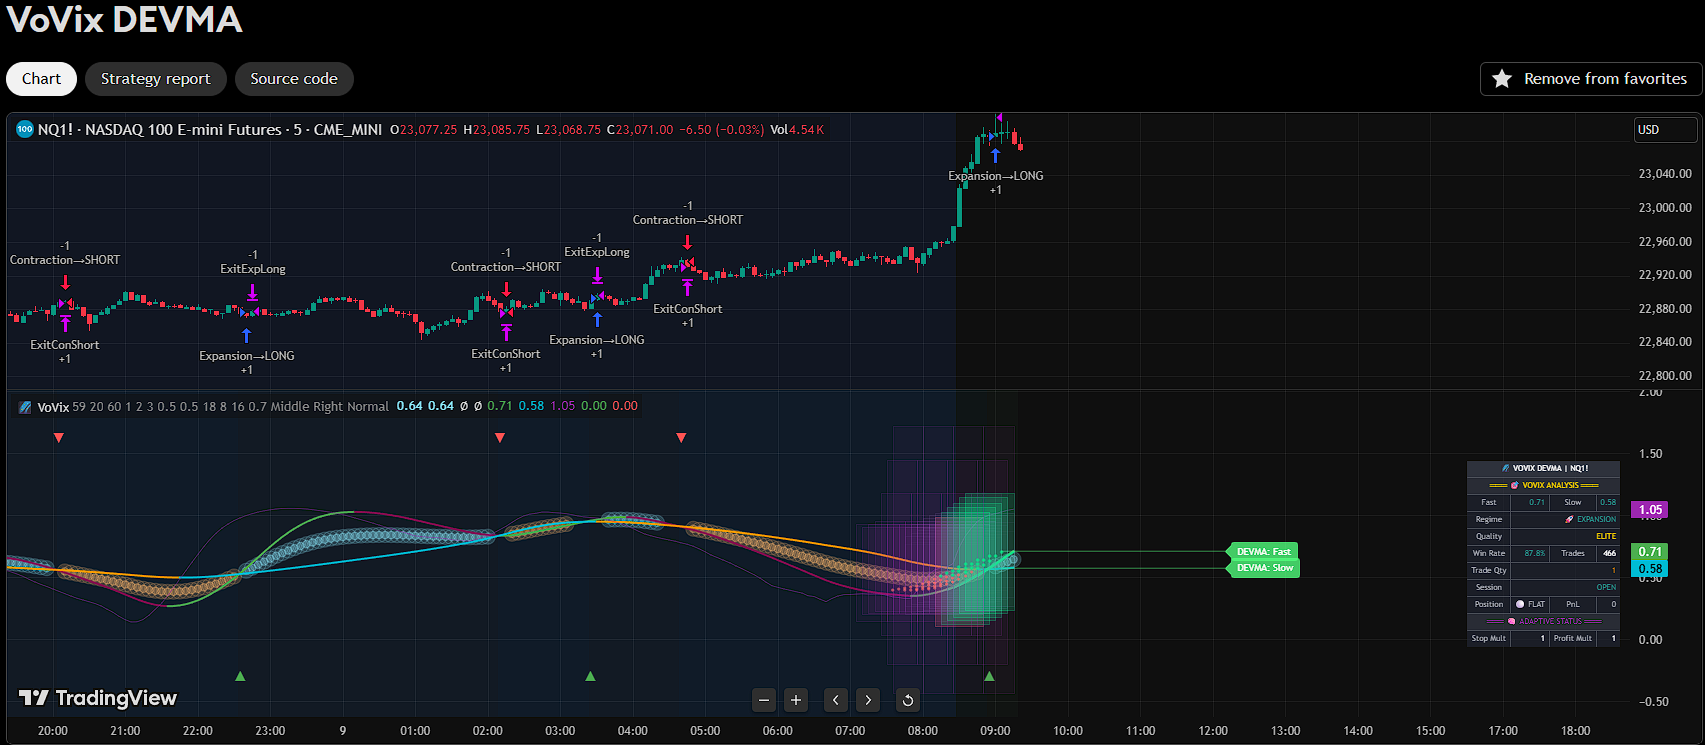Viewport: 1705px width, 745px height.
Task: Click the 20:00 time axis label
Action: 53,731
